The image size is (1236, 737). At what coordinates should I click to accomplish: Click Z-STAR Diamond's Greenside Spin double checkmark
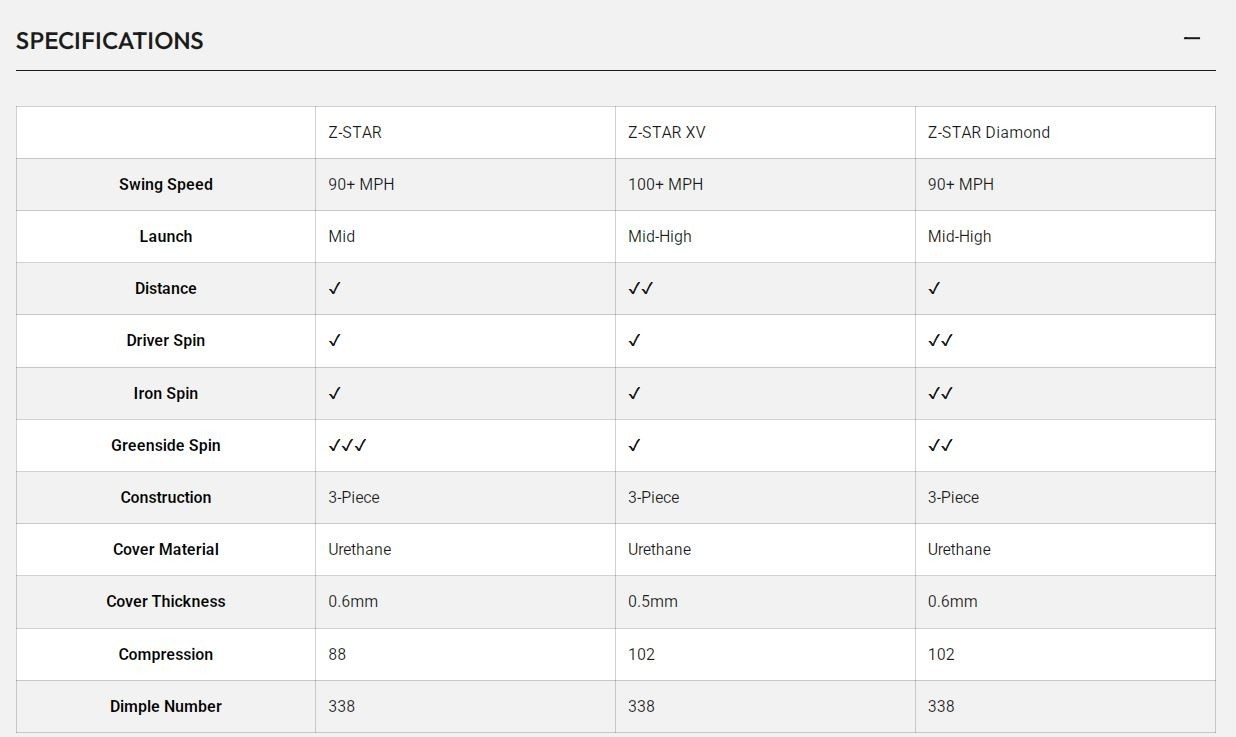point(941,445)
